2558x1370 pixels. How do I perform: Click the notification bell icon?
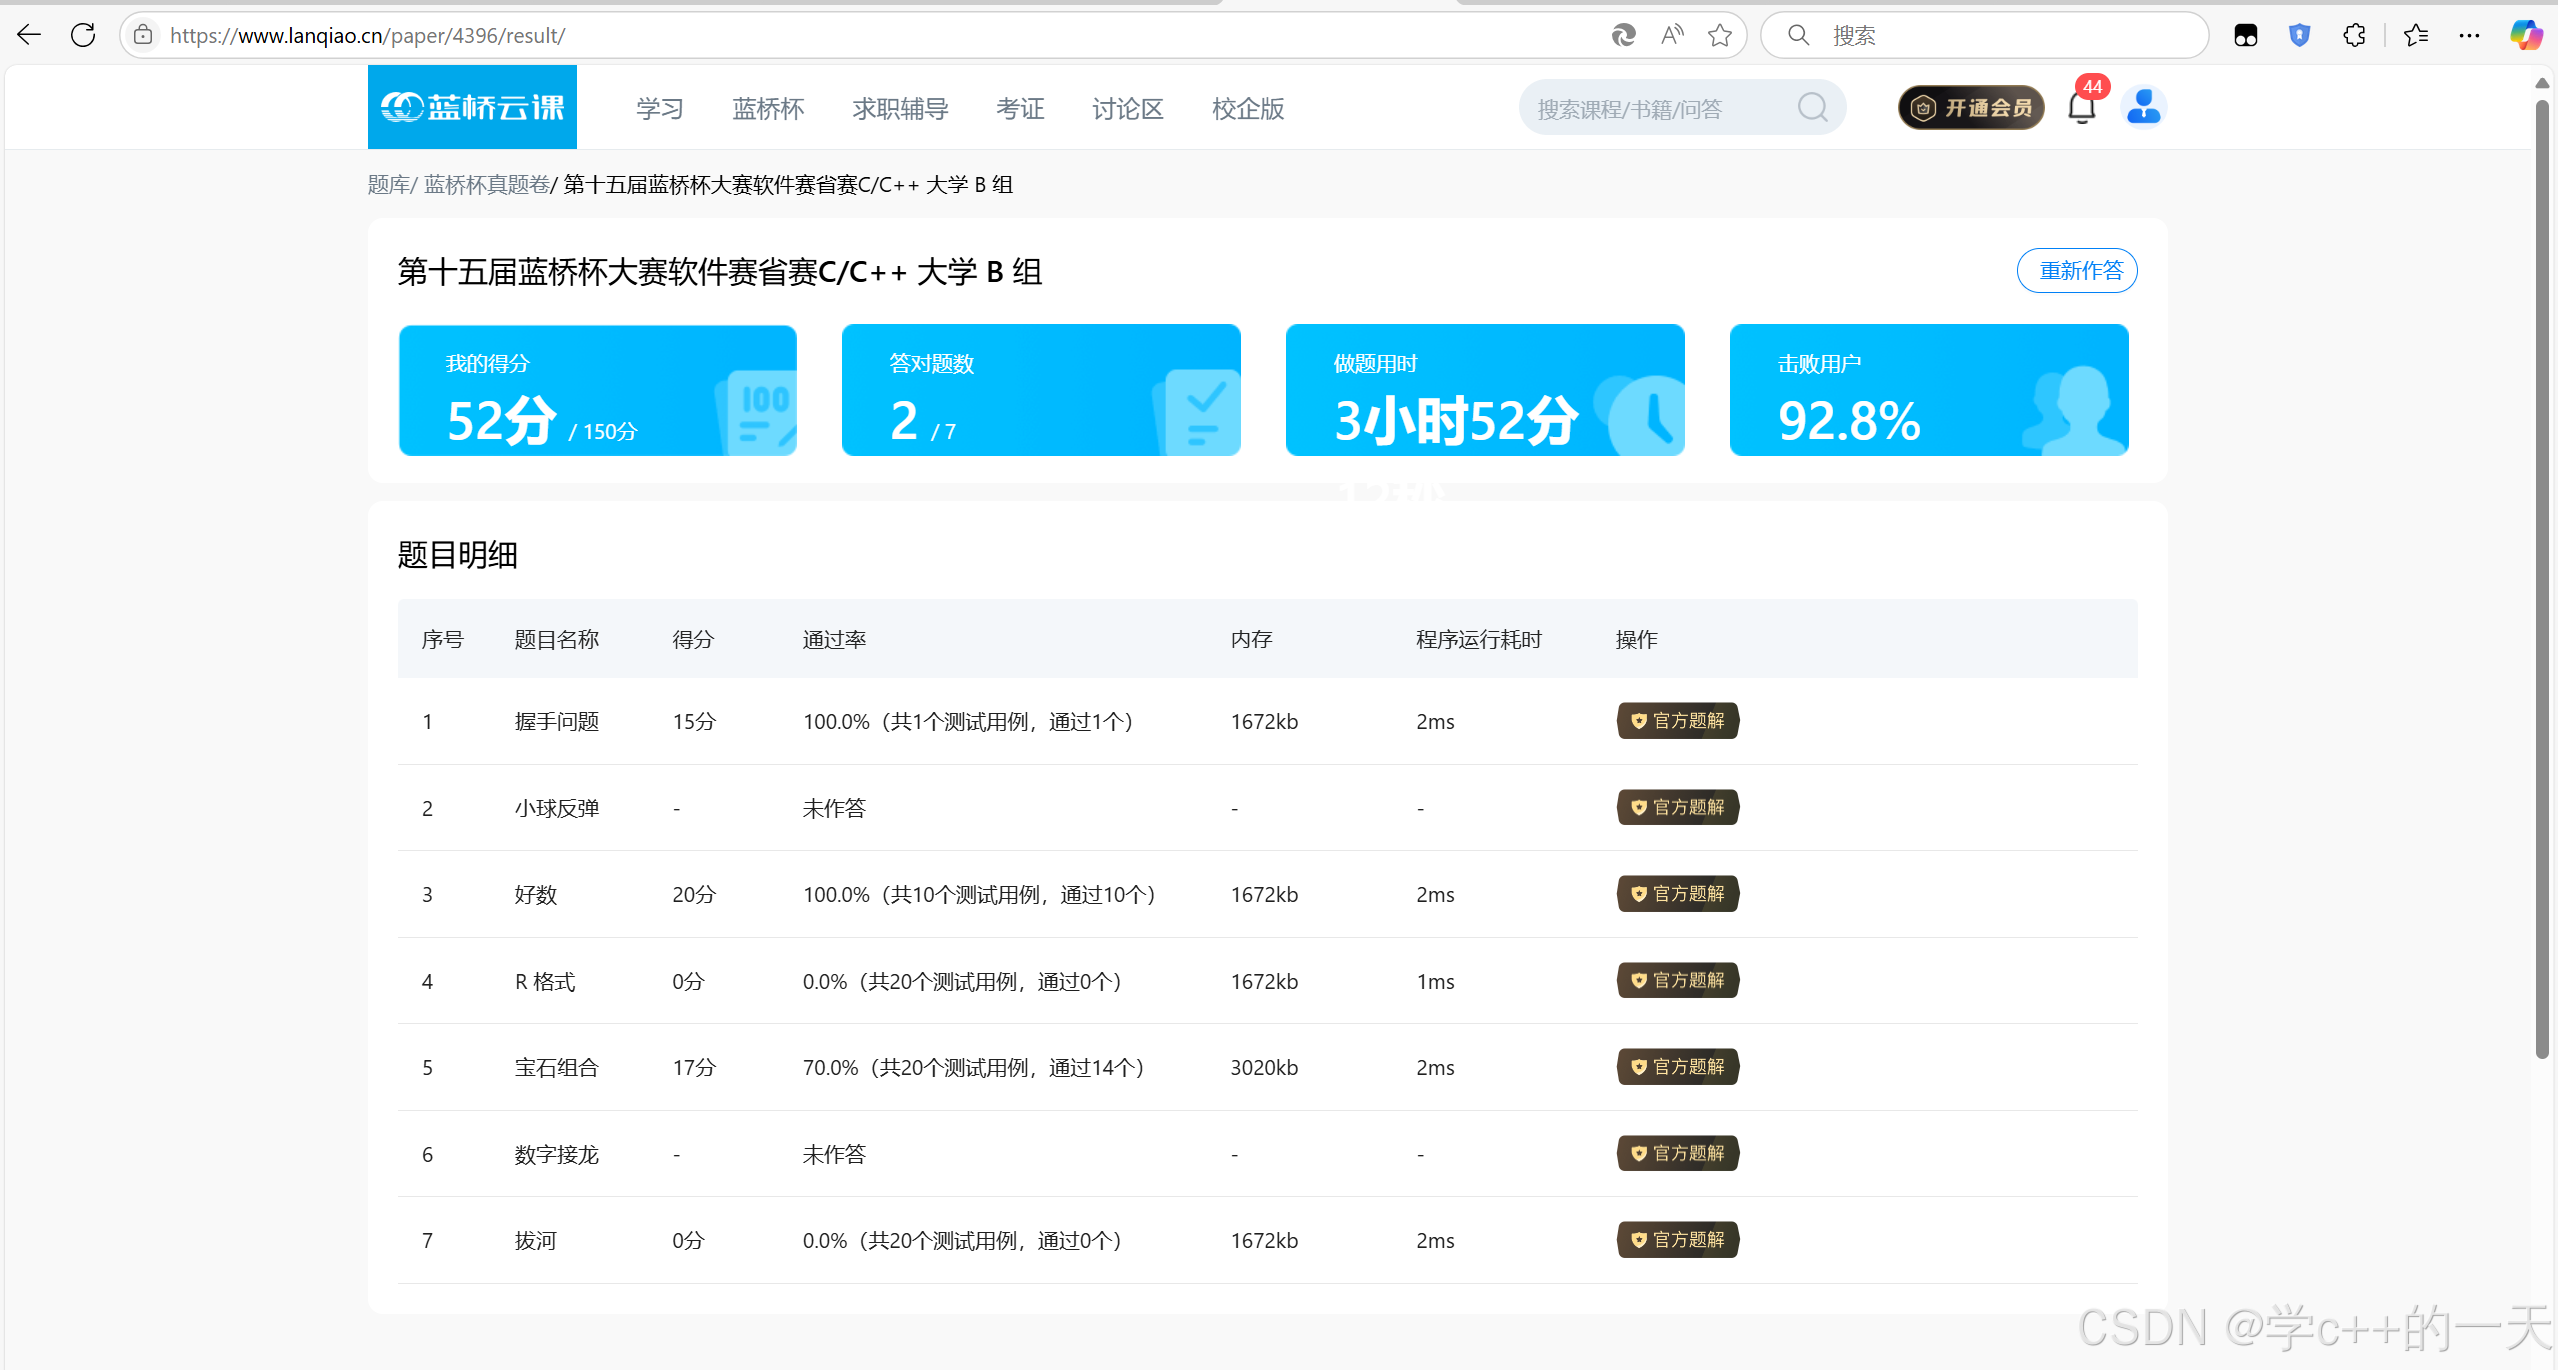(2081, 108)
